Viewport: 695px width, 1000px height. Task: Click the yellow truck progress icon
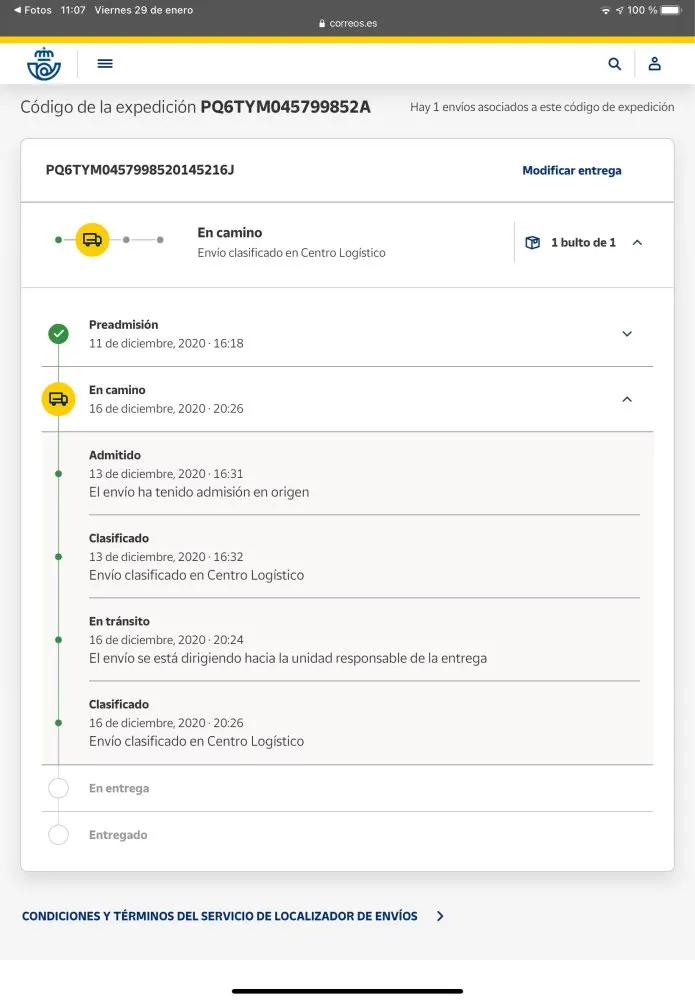tap(92, 240)
